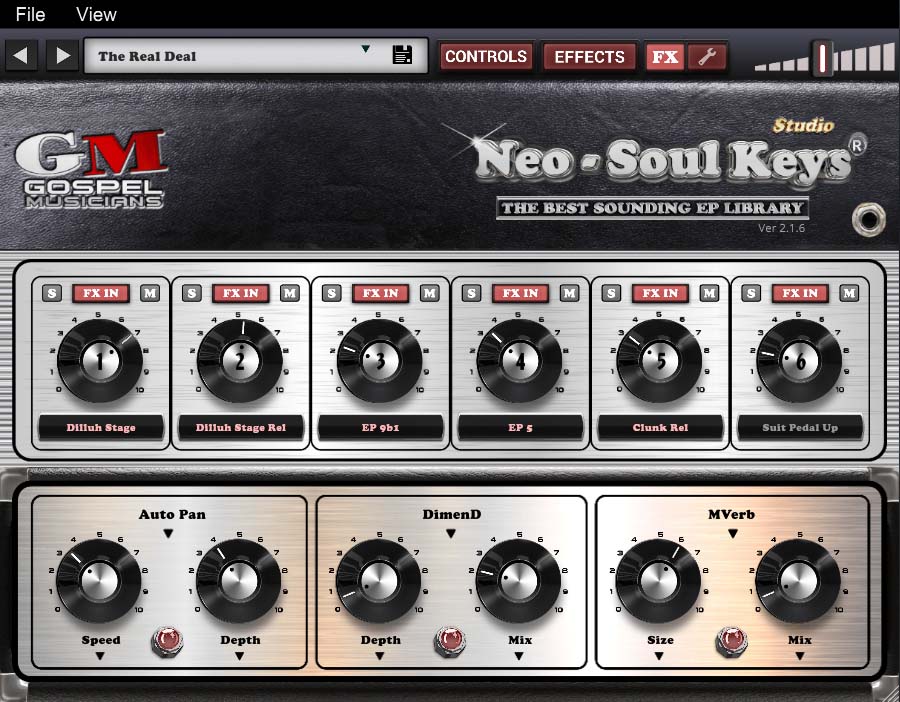The image size is (900, 702).
Task: Toggle the Auto Pan red footswitch
Action: tap(167, 642)
